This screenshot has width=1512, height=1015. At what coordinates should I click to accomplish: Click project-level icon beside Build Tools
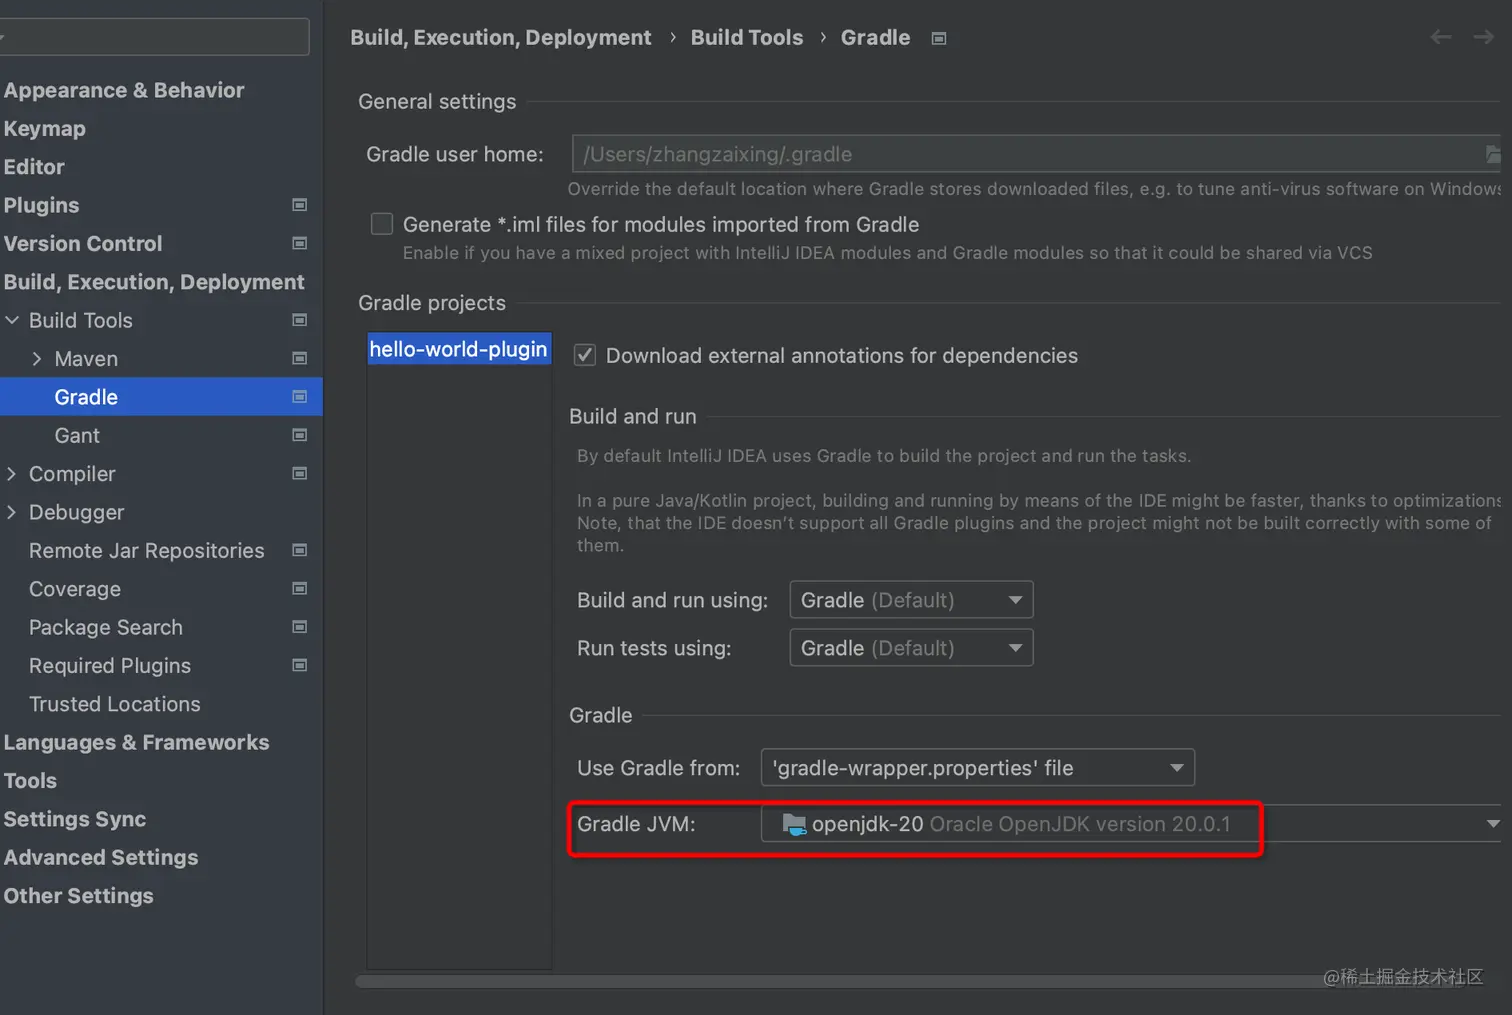point(299,320)
